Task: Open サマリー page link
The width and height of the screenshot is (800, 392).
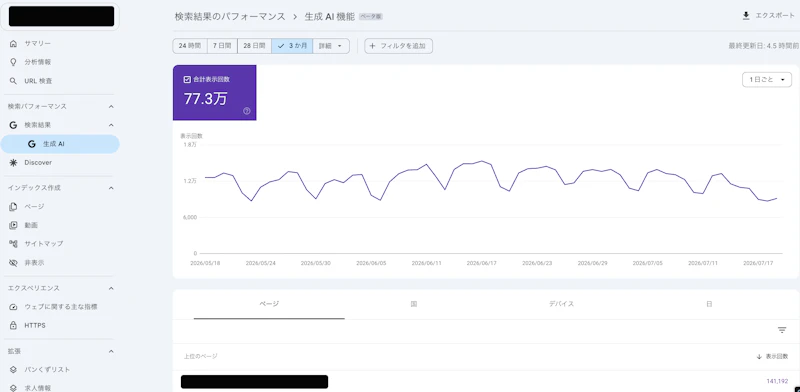Action: pos(38,43)
